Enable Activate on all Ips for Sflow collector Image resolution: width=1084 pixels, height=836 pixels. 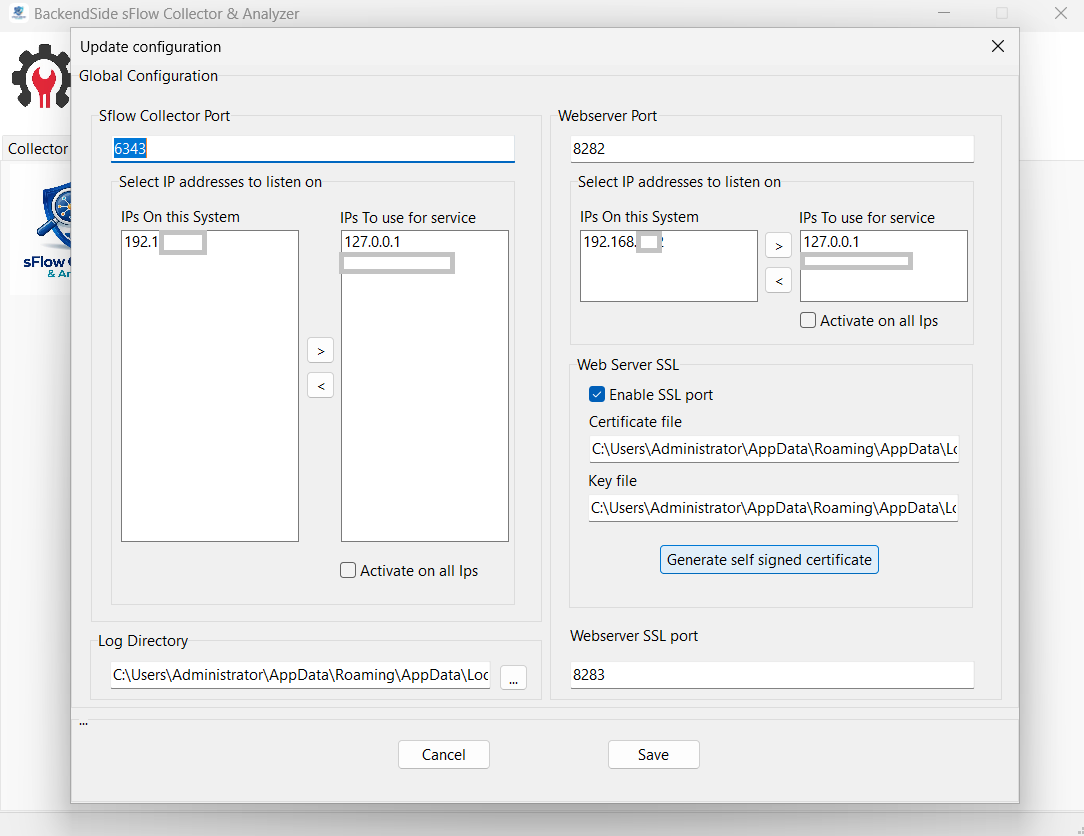coord(348,571)
